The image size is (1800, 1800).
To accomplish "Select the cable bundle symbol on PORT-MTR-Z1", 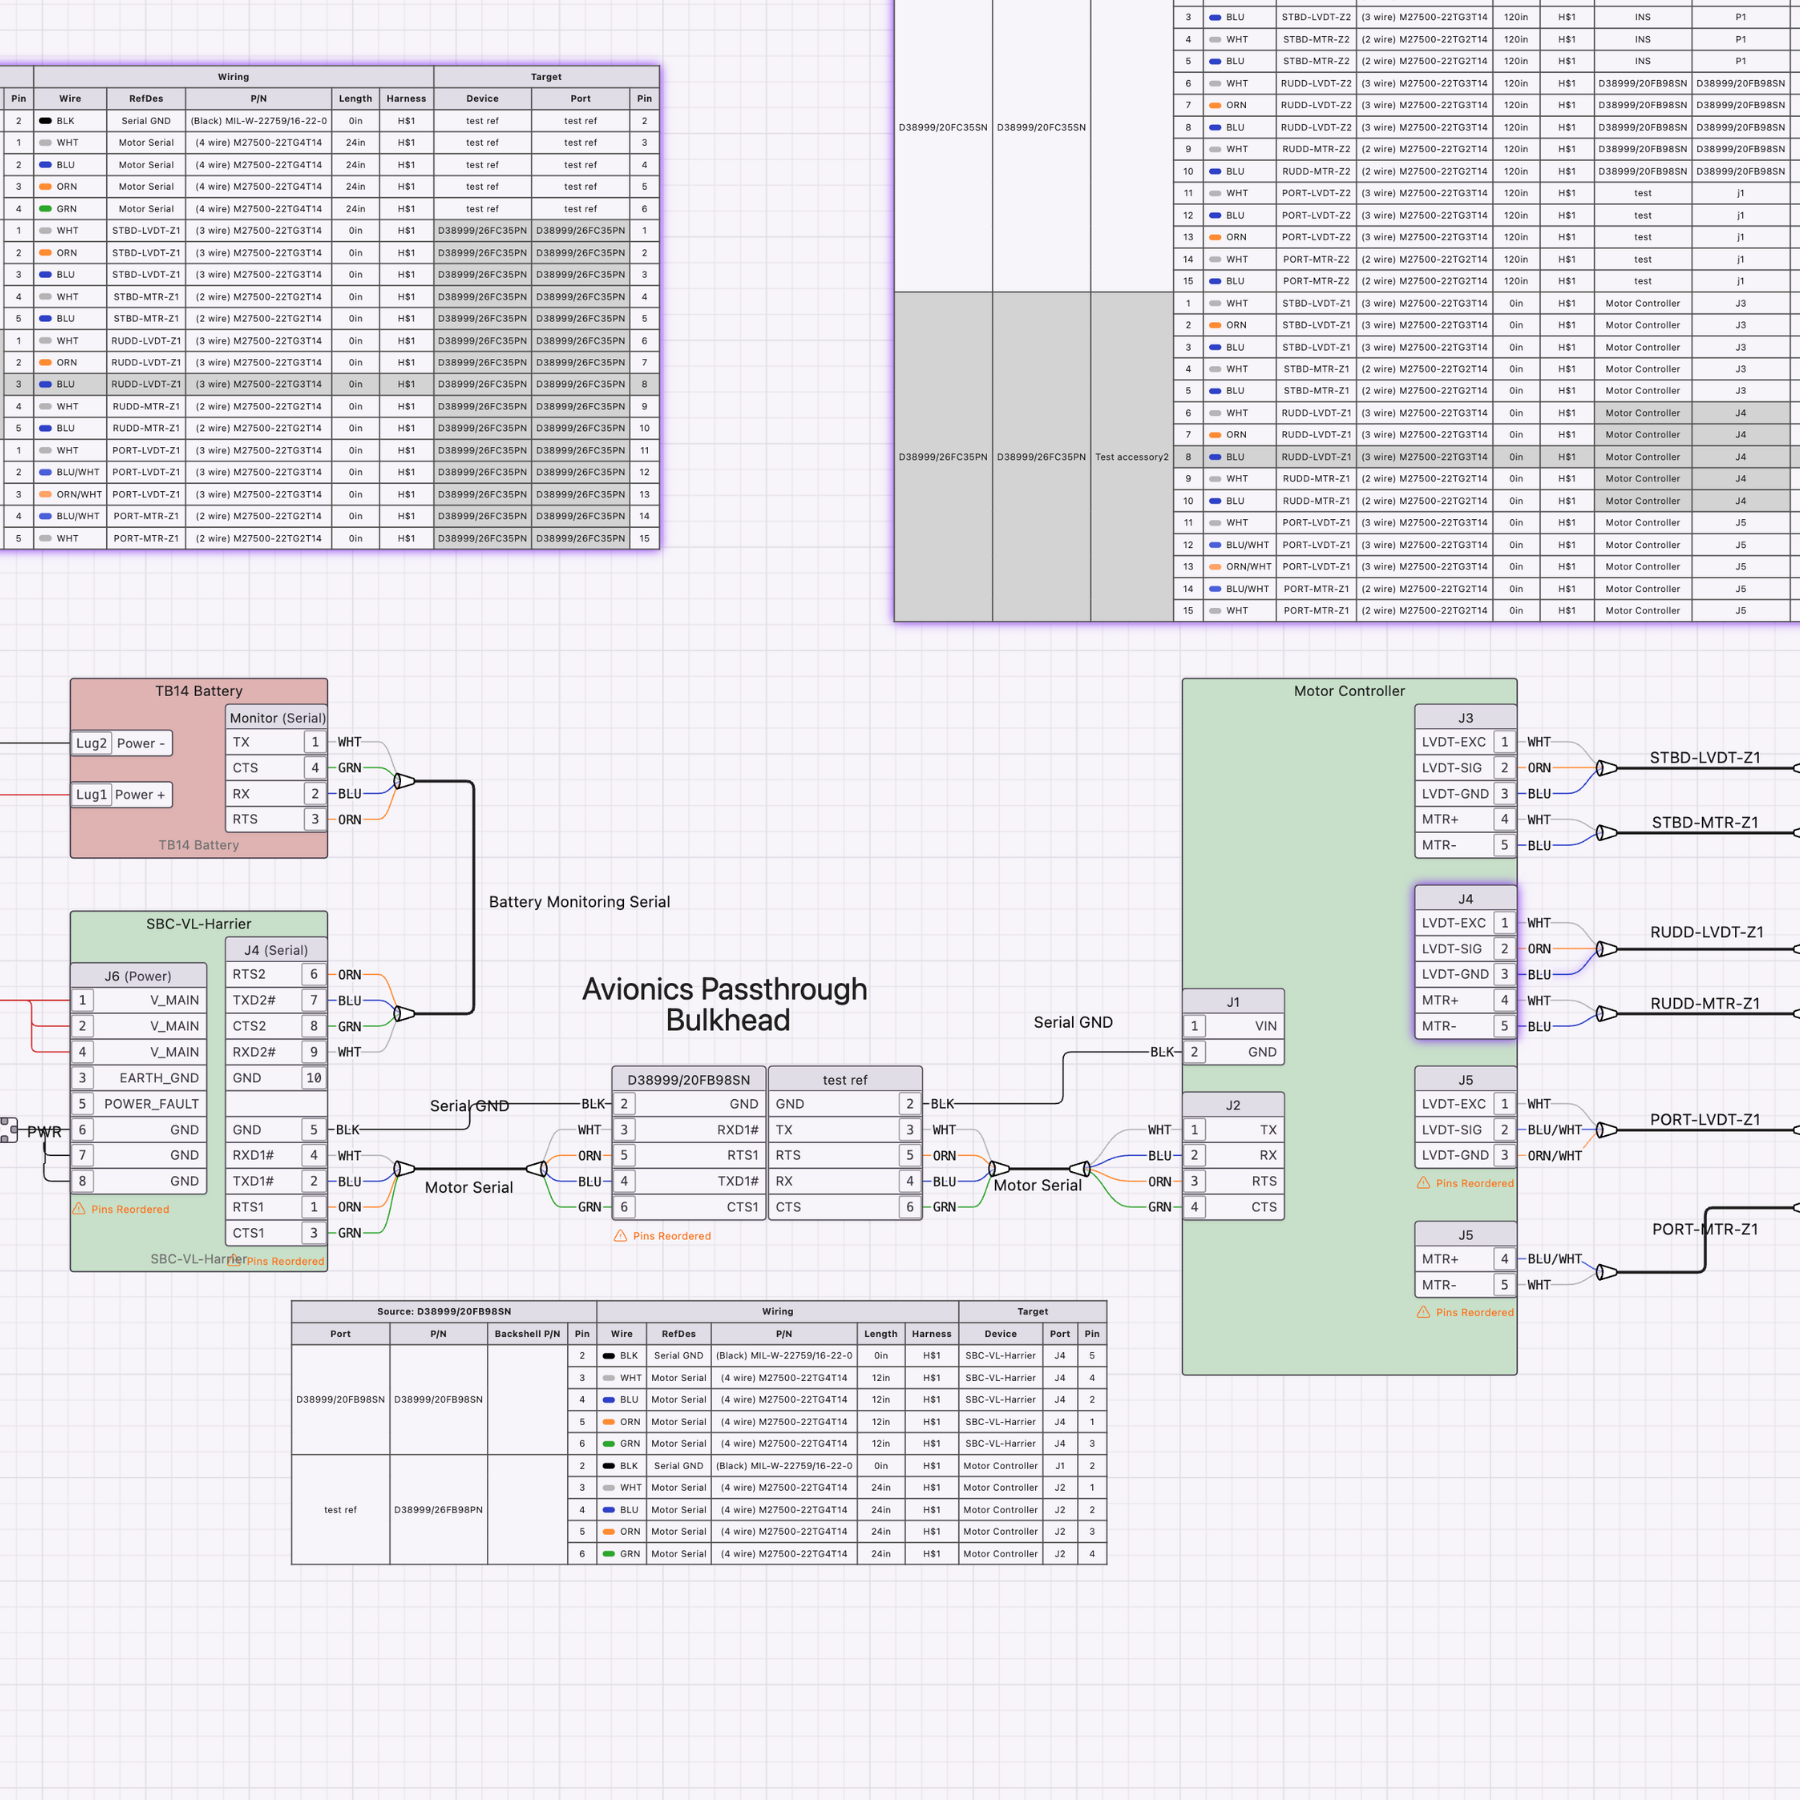I will coord(1606,1272).
